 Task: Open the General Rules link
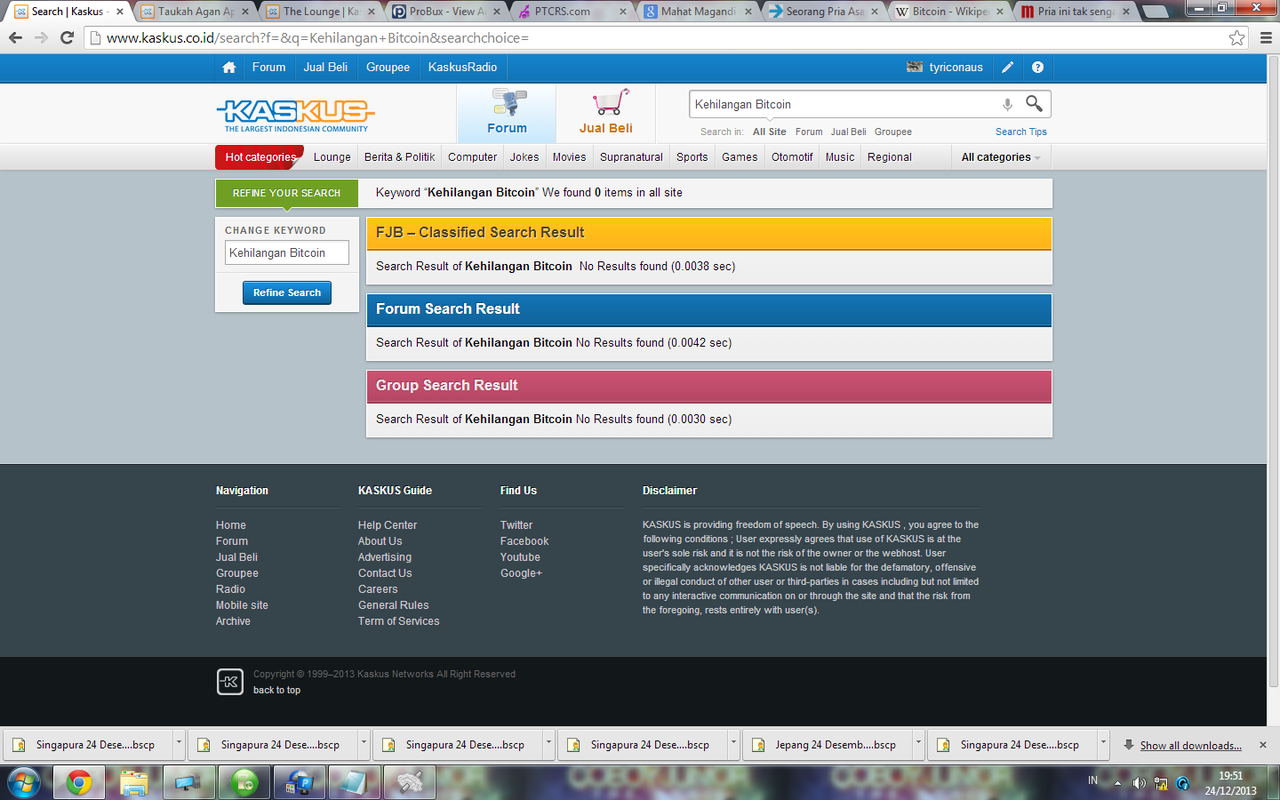[393, 605]
